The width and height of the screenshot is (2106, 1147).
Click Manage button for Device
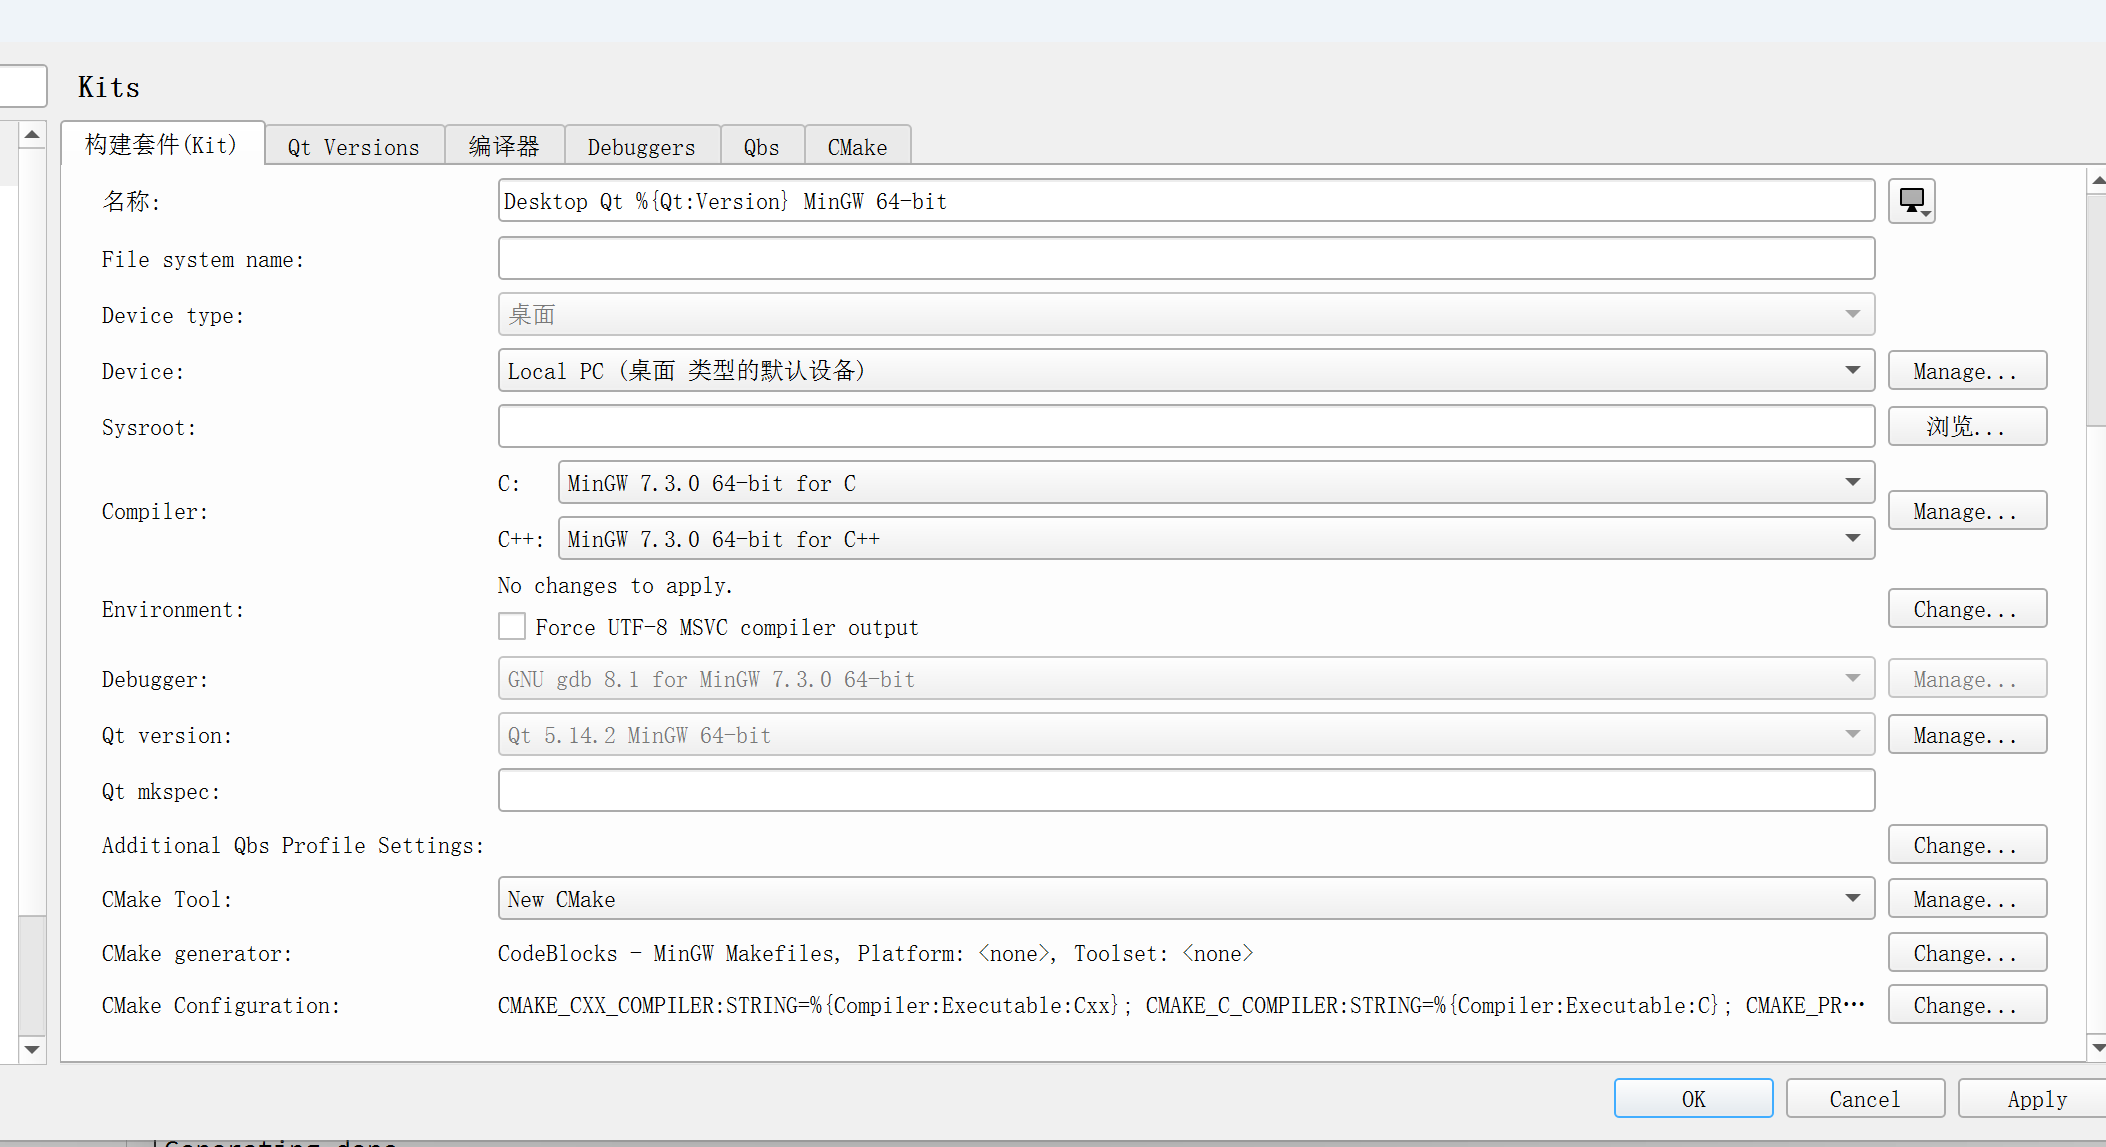click(x=1966, y=371)
